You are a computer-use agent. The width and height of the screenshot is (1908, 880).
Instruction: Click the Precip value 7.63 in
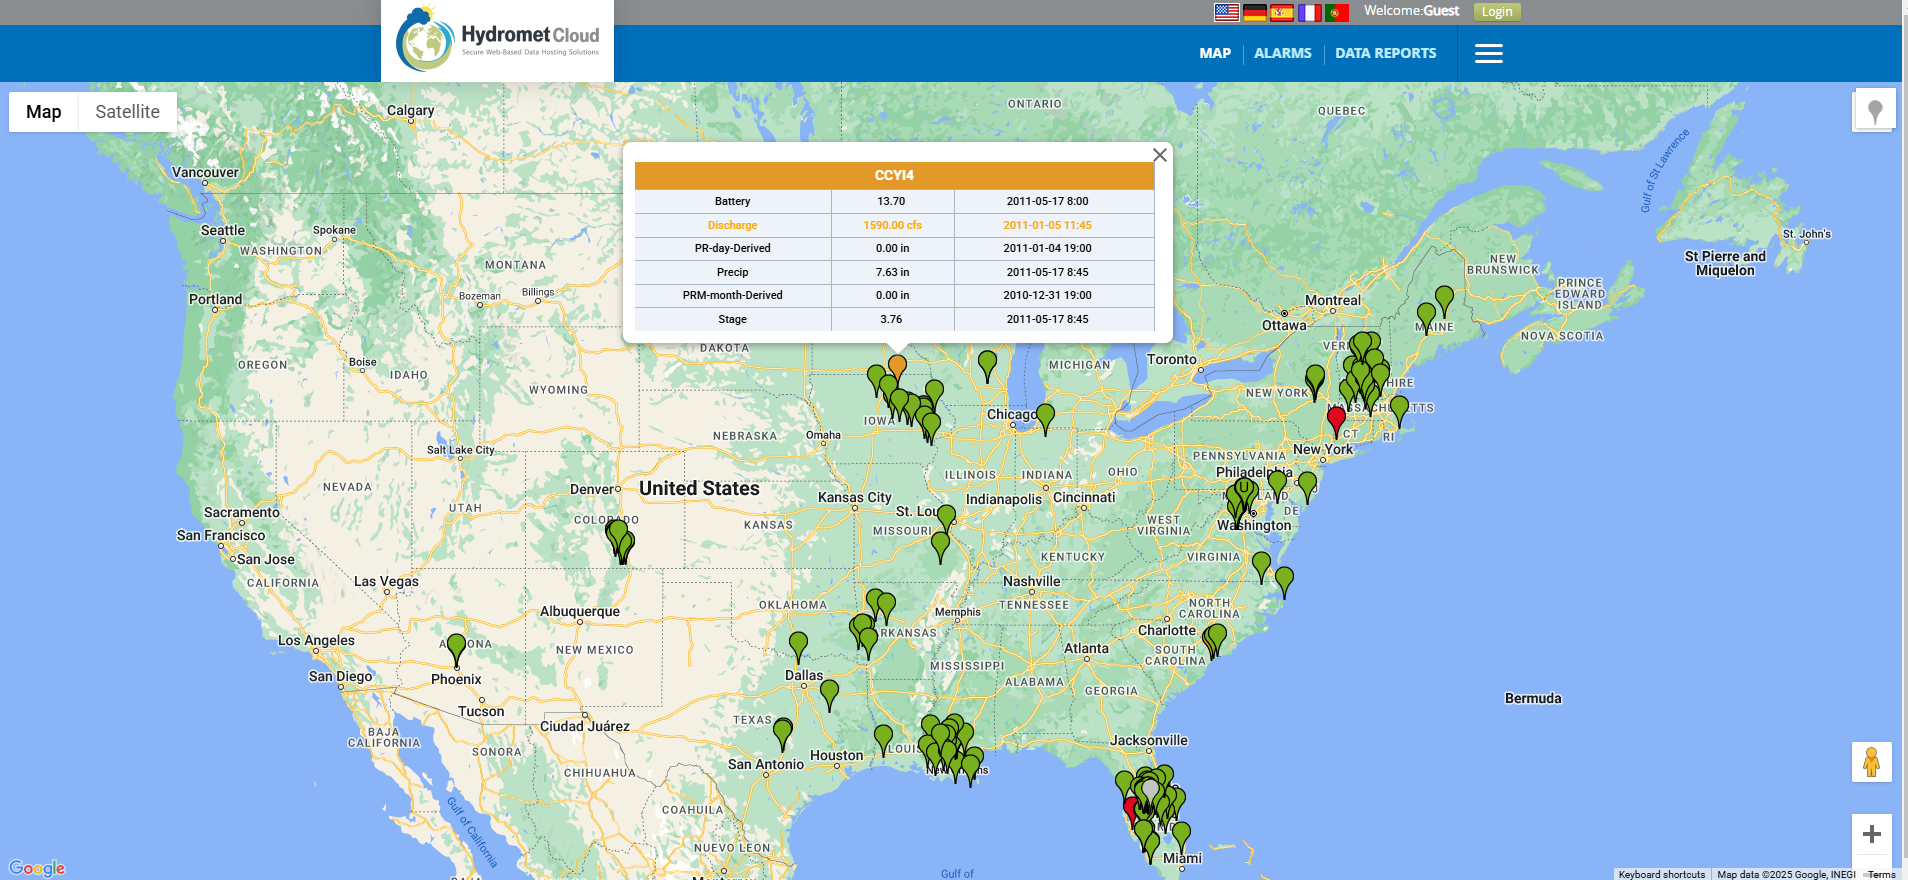pos(892,272)
